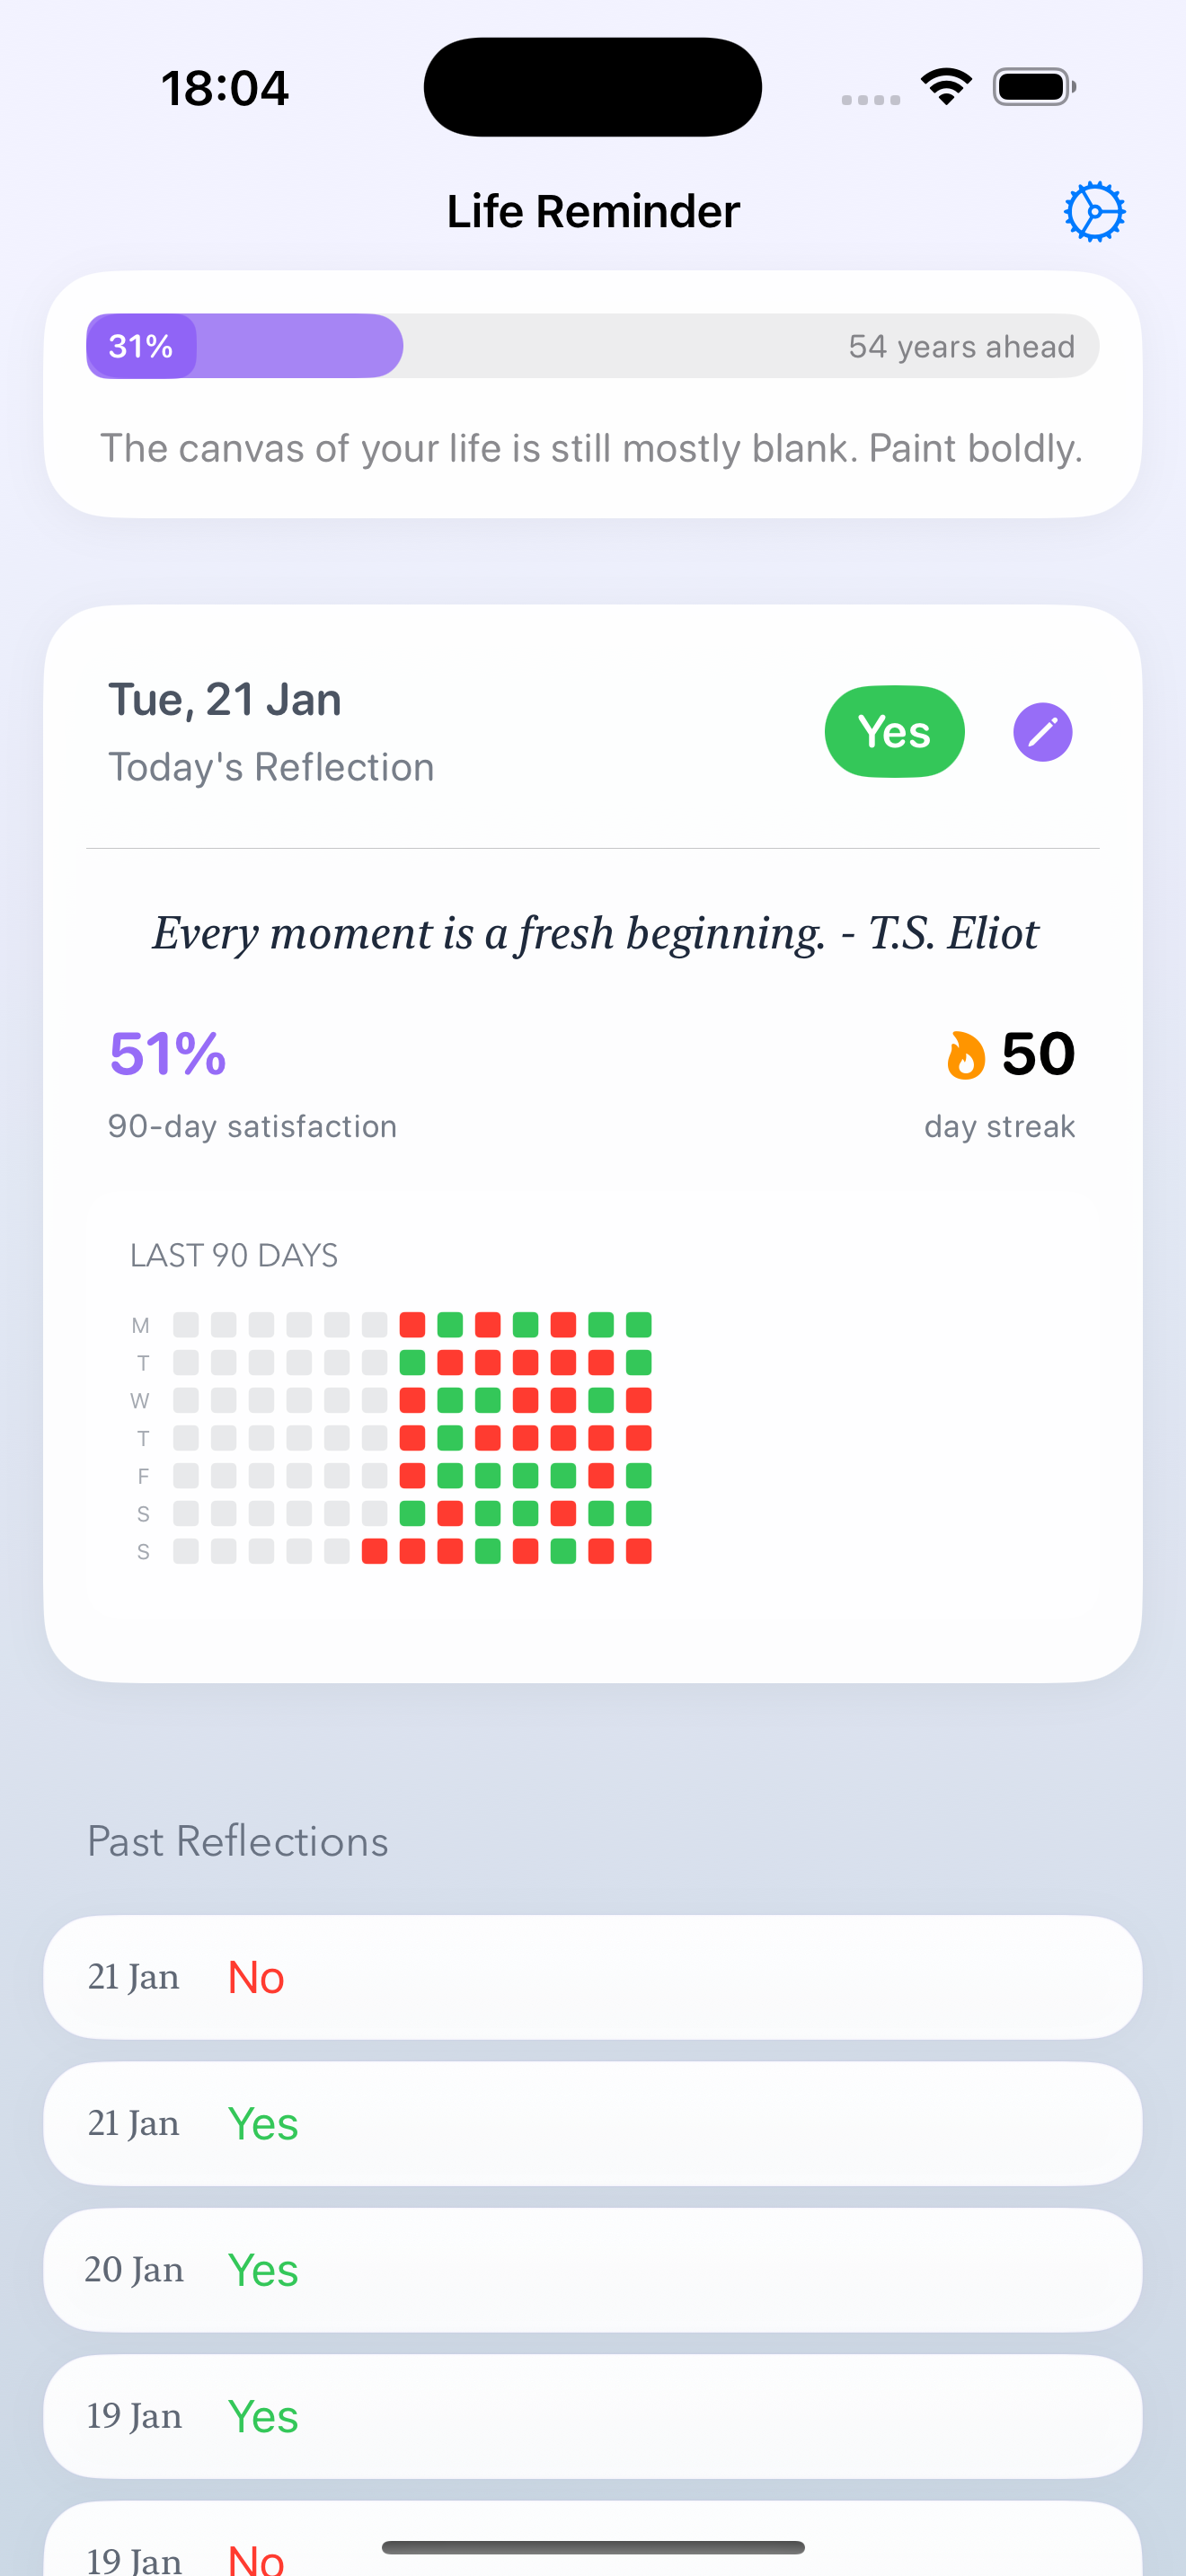
Task: Tap the 50 day streak number
Action: point(1038,1054)
